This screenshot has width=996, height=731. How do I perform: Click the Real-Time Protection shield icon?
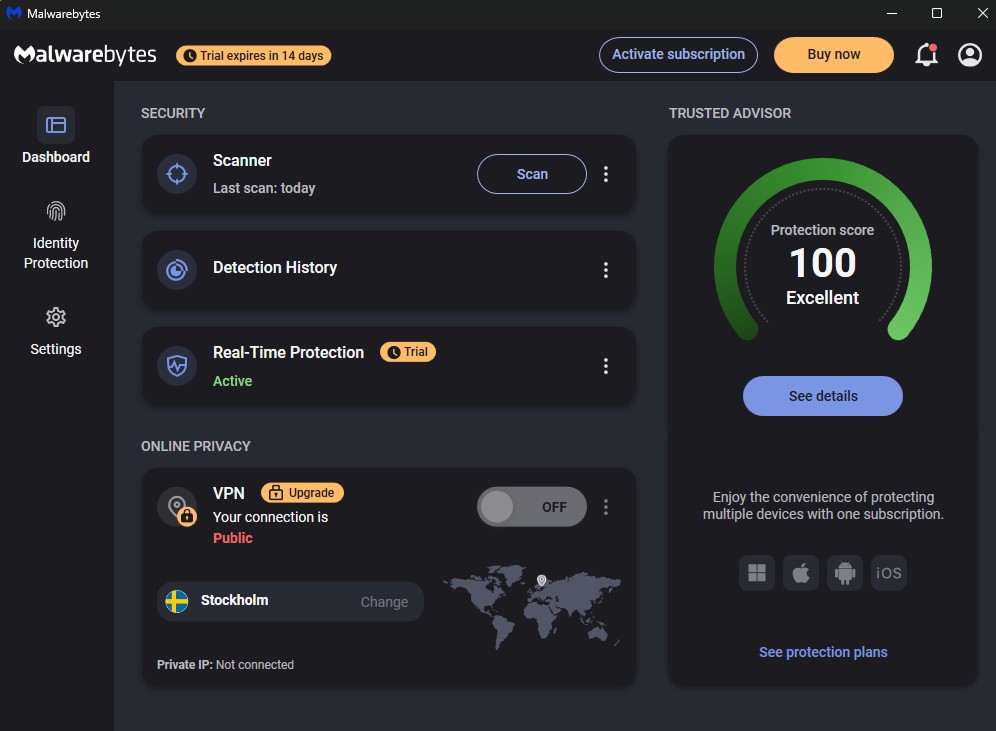(177, 366)
